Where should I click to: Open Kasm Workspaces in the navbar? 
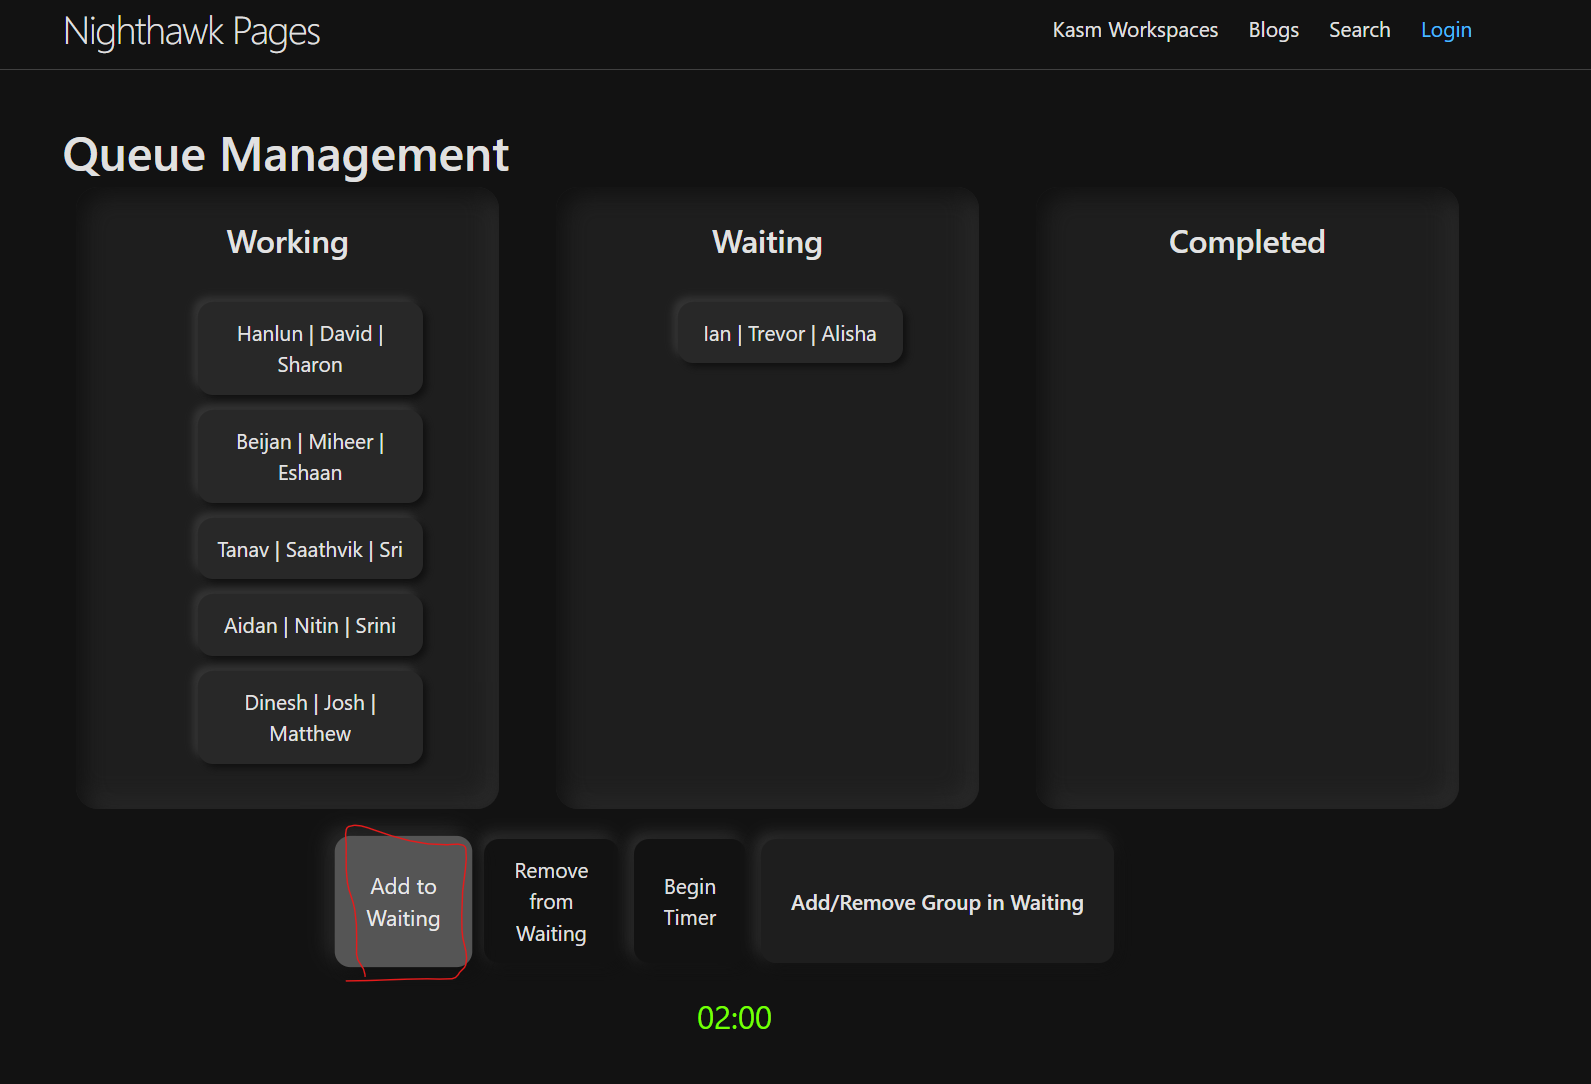pyautogui.click(x=1135, y=30)
